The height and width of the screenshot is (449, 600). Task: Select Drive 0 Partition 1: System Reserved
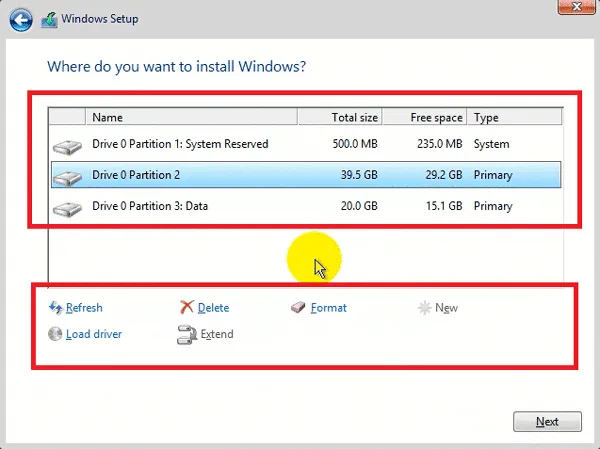180,144
